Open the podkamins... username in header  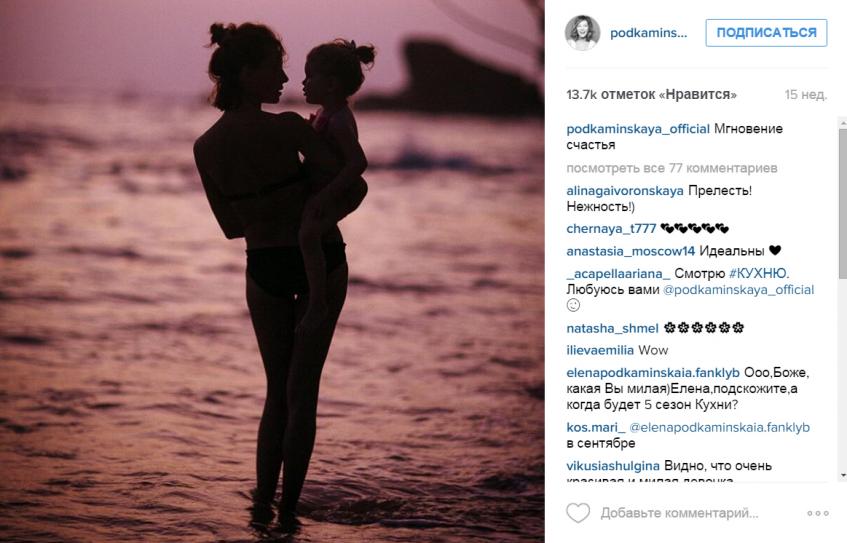pos(648,33)
